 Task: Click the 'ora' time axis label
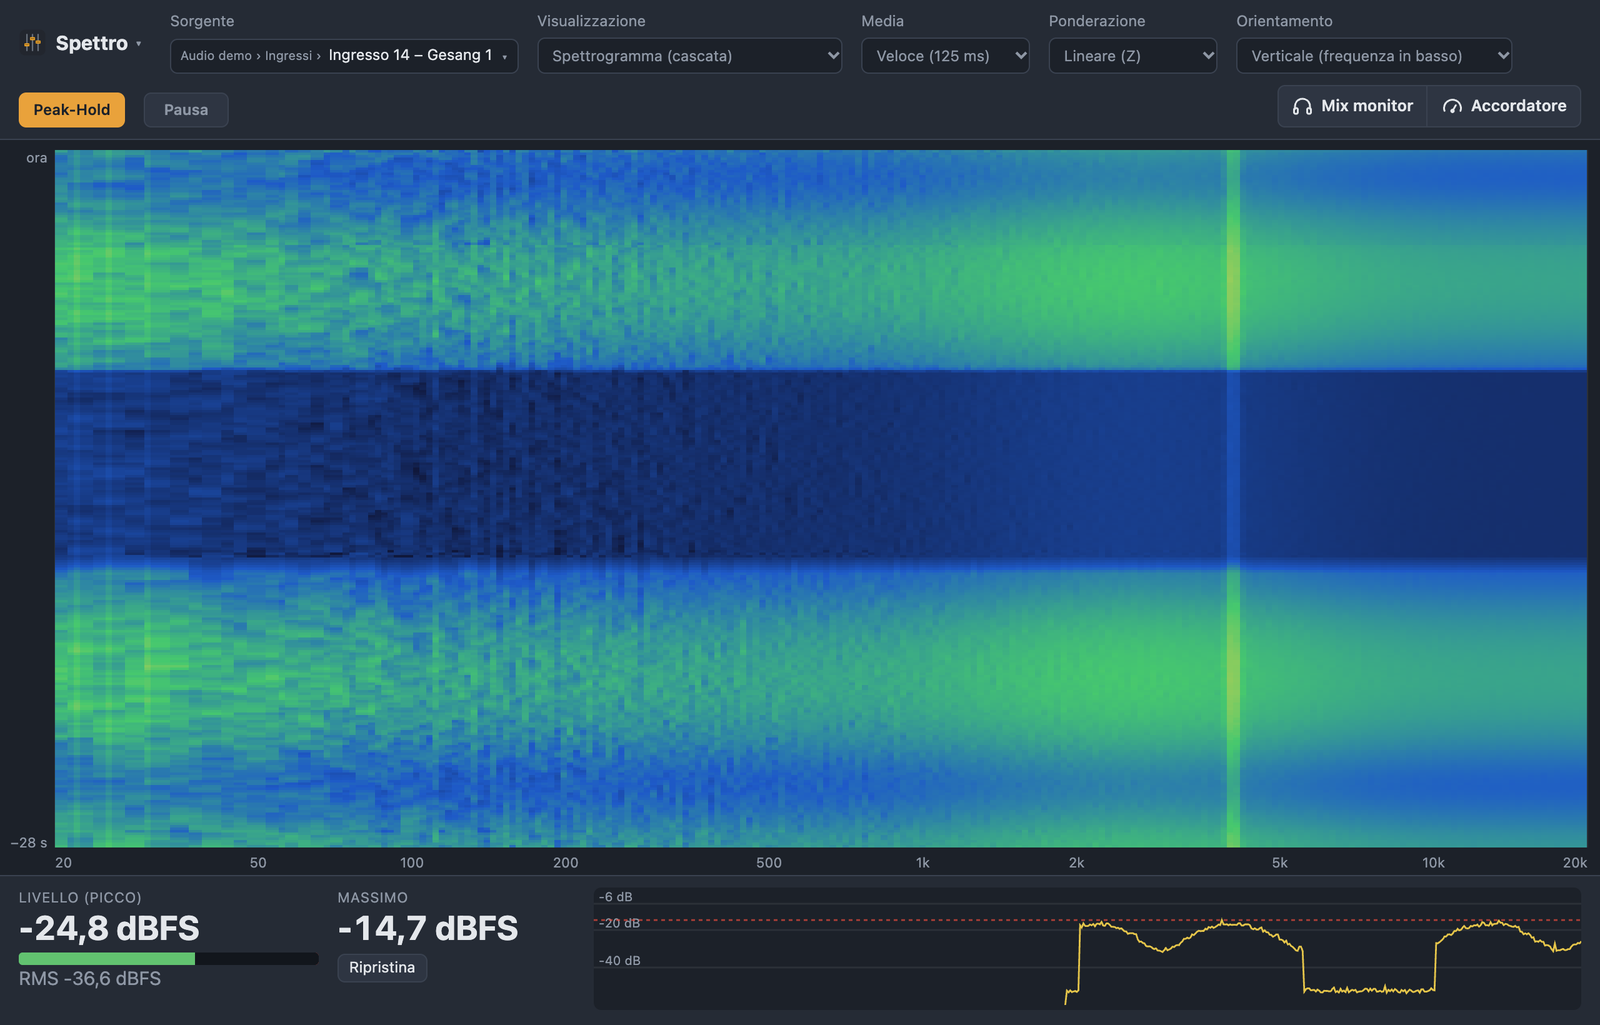tap(37, 158)
